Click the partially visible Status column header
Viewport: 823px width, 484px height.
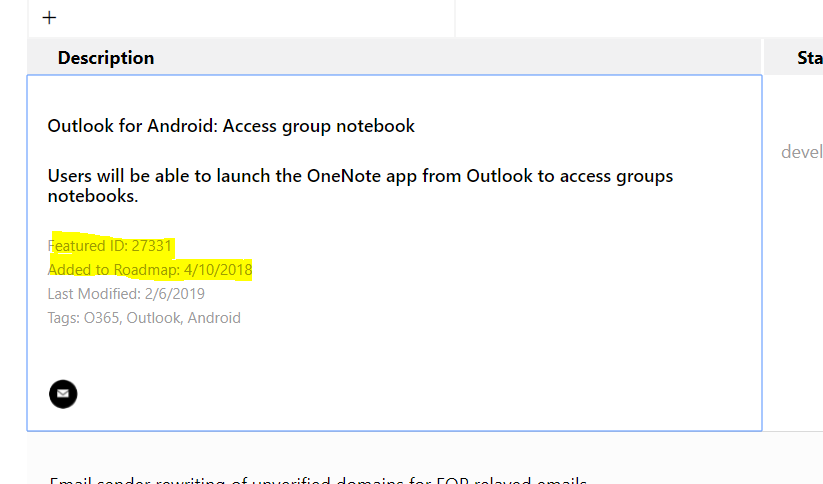[x=808, y=58]
